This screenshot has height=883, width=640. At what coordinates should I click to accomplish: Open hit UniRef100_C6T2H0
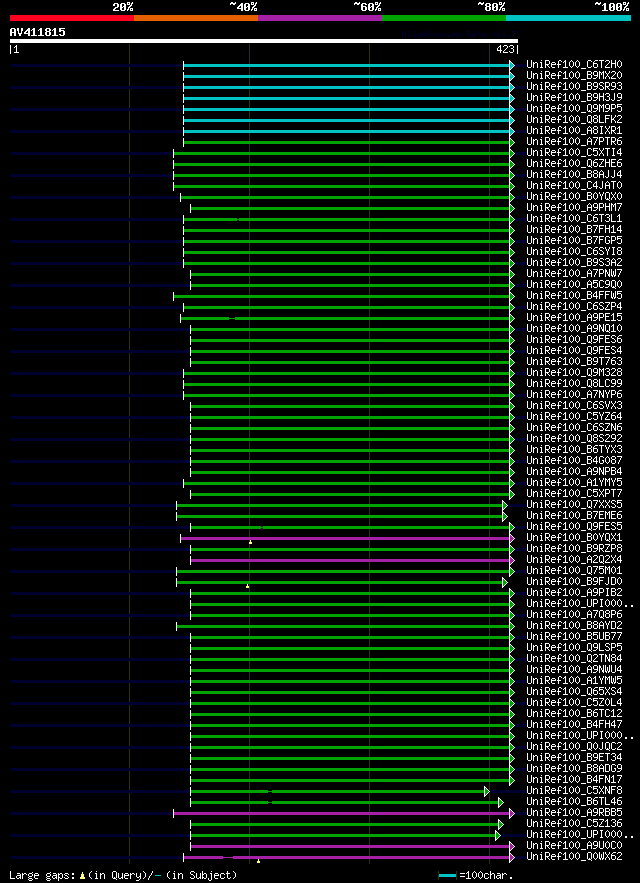574,65
